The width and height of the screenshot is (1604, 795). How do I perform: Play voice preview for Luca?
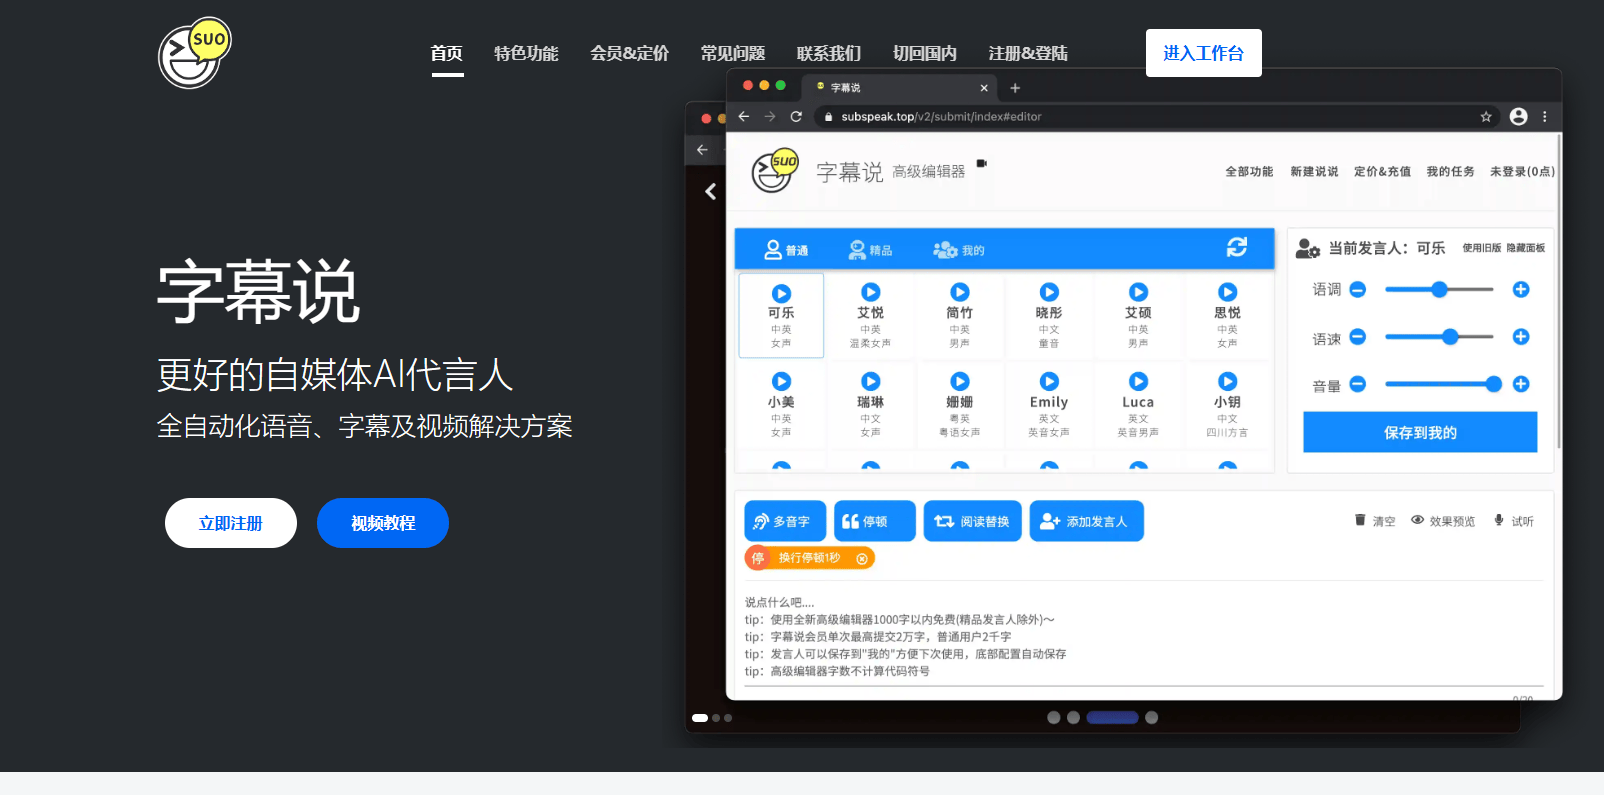coord(1138,381)
